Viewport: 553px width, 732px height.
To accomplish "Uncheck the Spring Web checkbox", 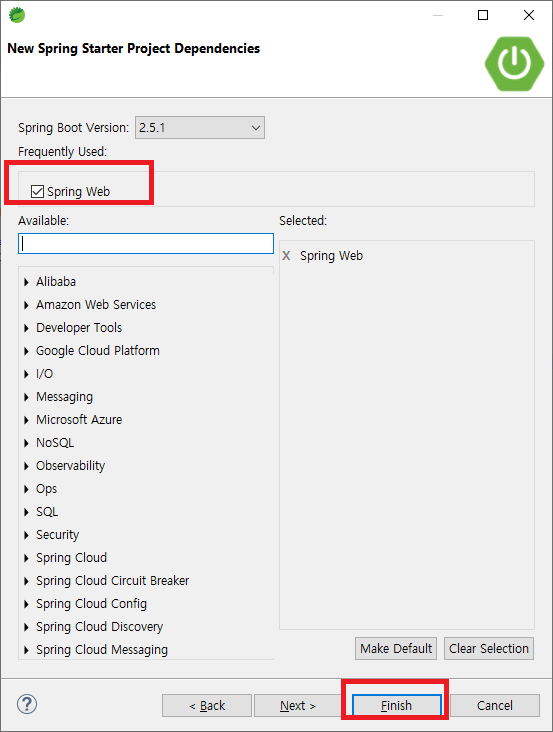I will pos(37,191).
